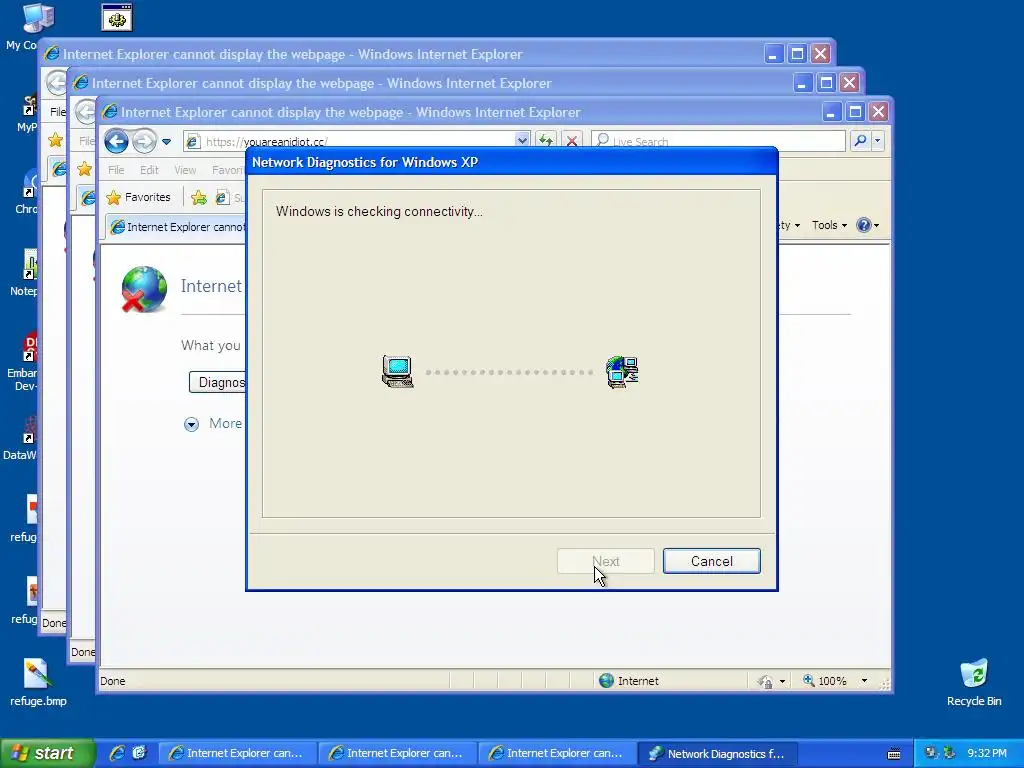Select Network Diagnostics taskbar button

tap(718, 753)
